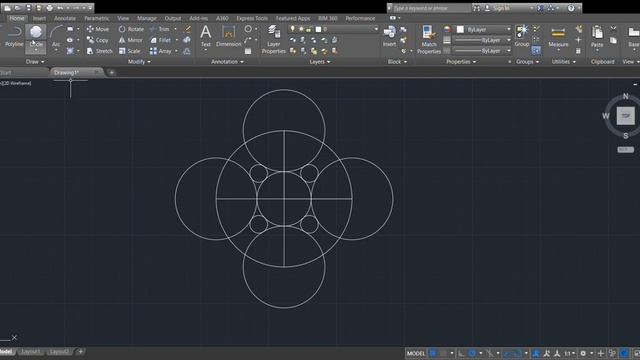Switch to Layout1 tab

31,351
